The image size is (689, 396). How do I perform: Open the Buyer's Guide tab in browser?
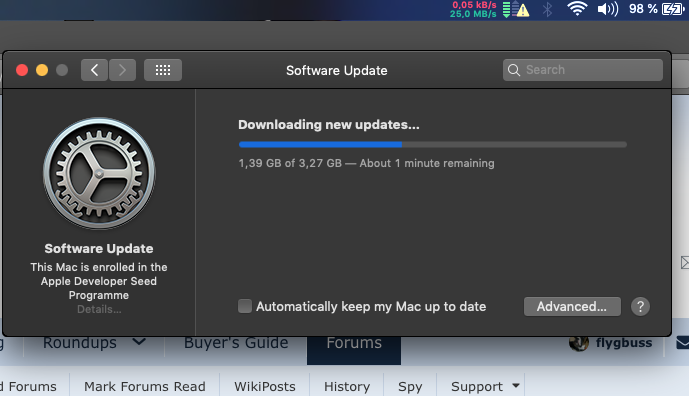click(x=236, y=342)
